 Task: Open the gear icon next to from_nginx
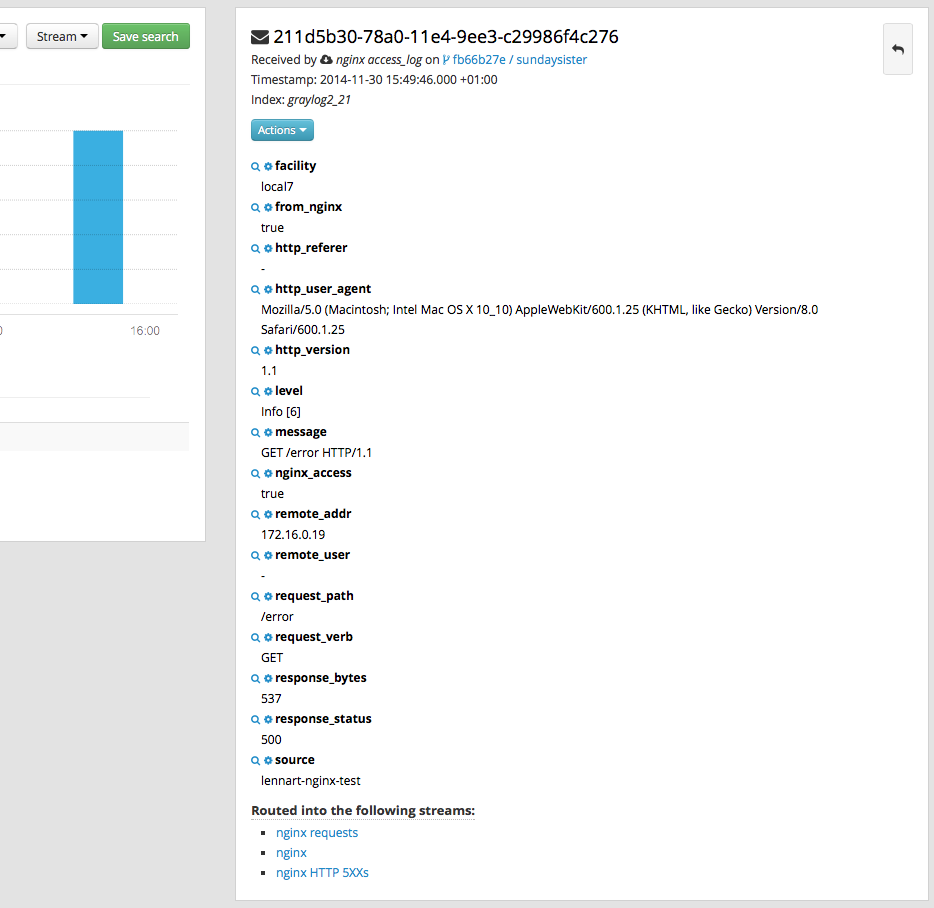[268, 207]
